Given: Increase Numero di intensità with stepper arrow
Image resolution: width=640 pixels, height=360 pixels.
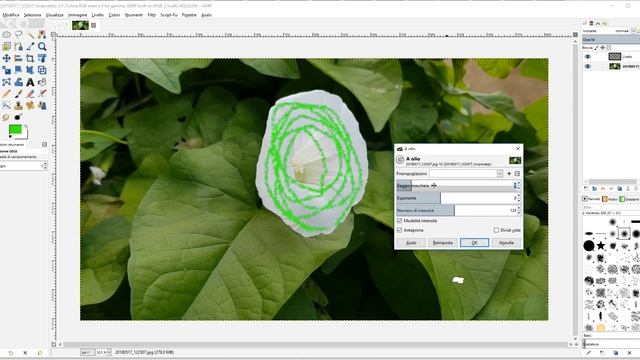Looking at the screenshot, I should click(519, 208).
